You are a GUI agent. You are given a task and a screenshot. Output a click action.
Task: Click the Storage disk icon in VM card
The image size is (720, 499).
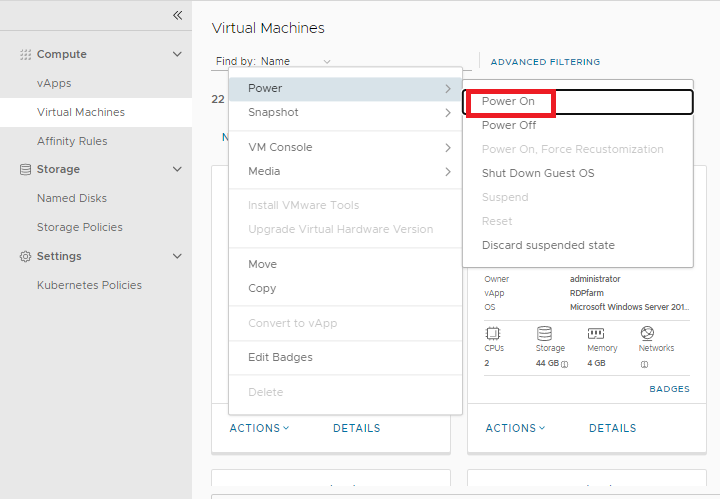(544, 333)
